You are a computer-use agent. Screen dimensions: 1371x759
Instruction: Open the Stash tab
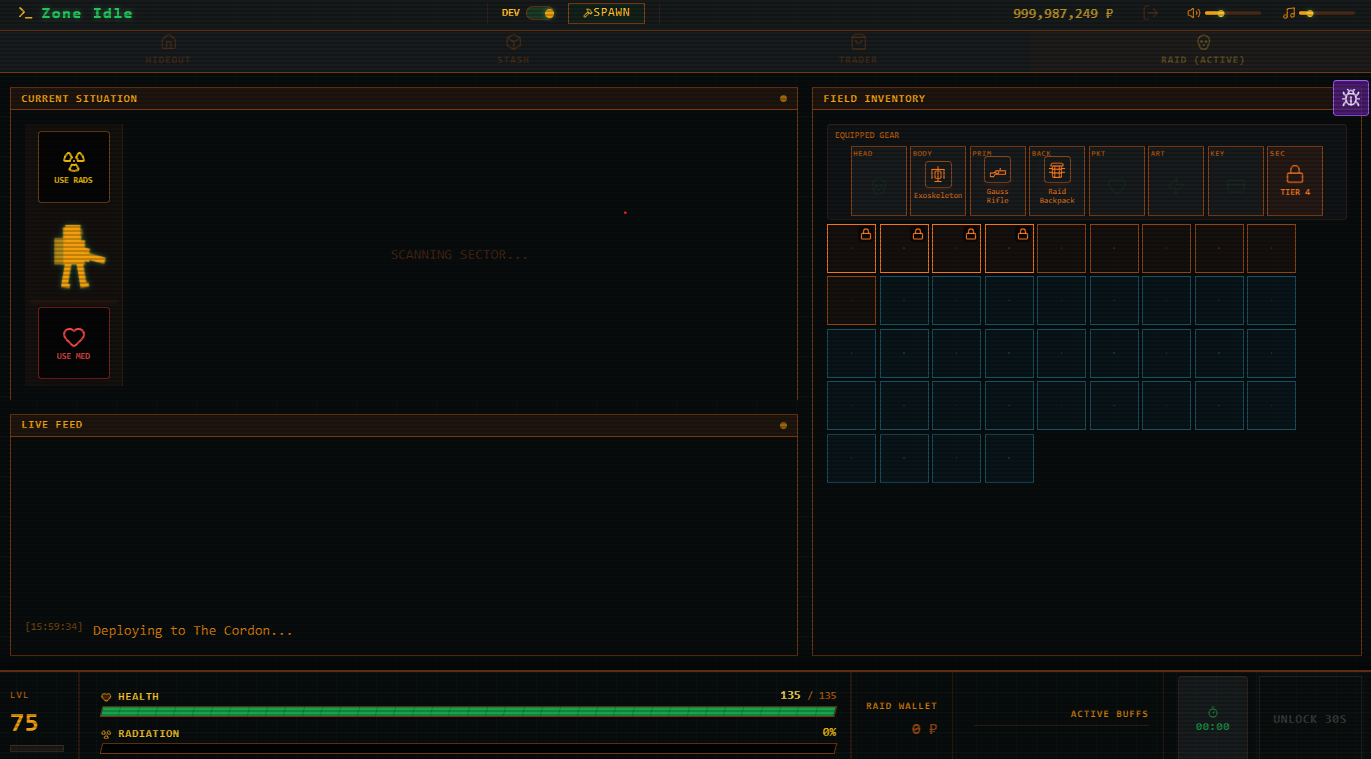(513, 49)
